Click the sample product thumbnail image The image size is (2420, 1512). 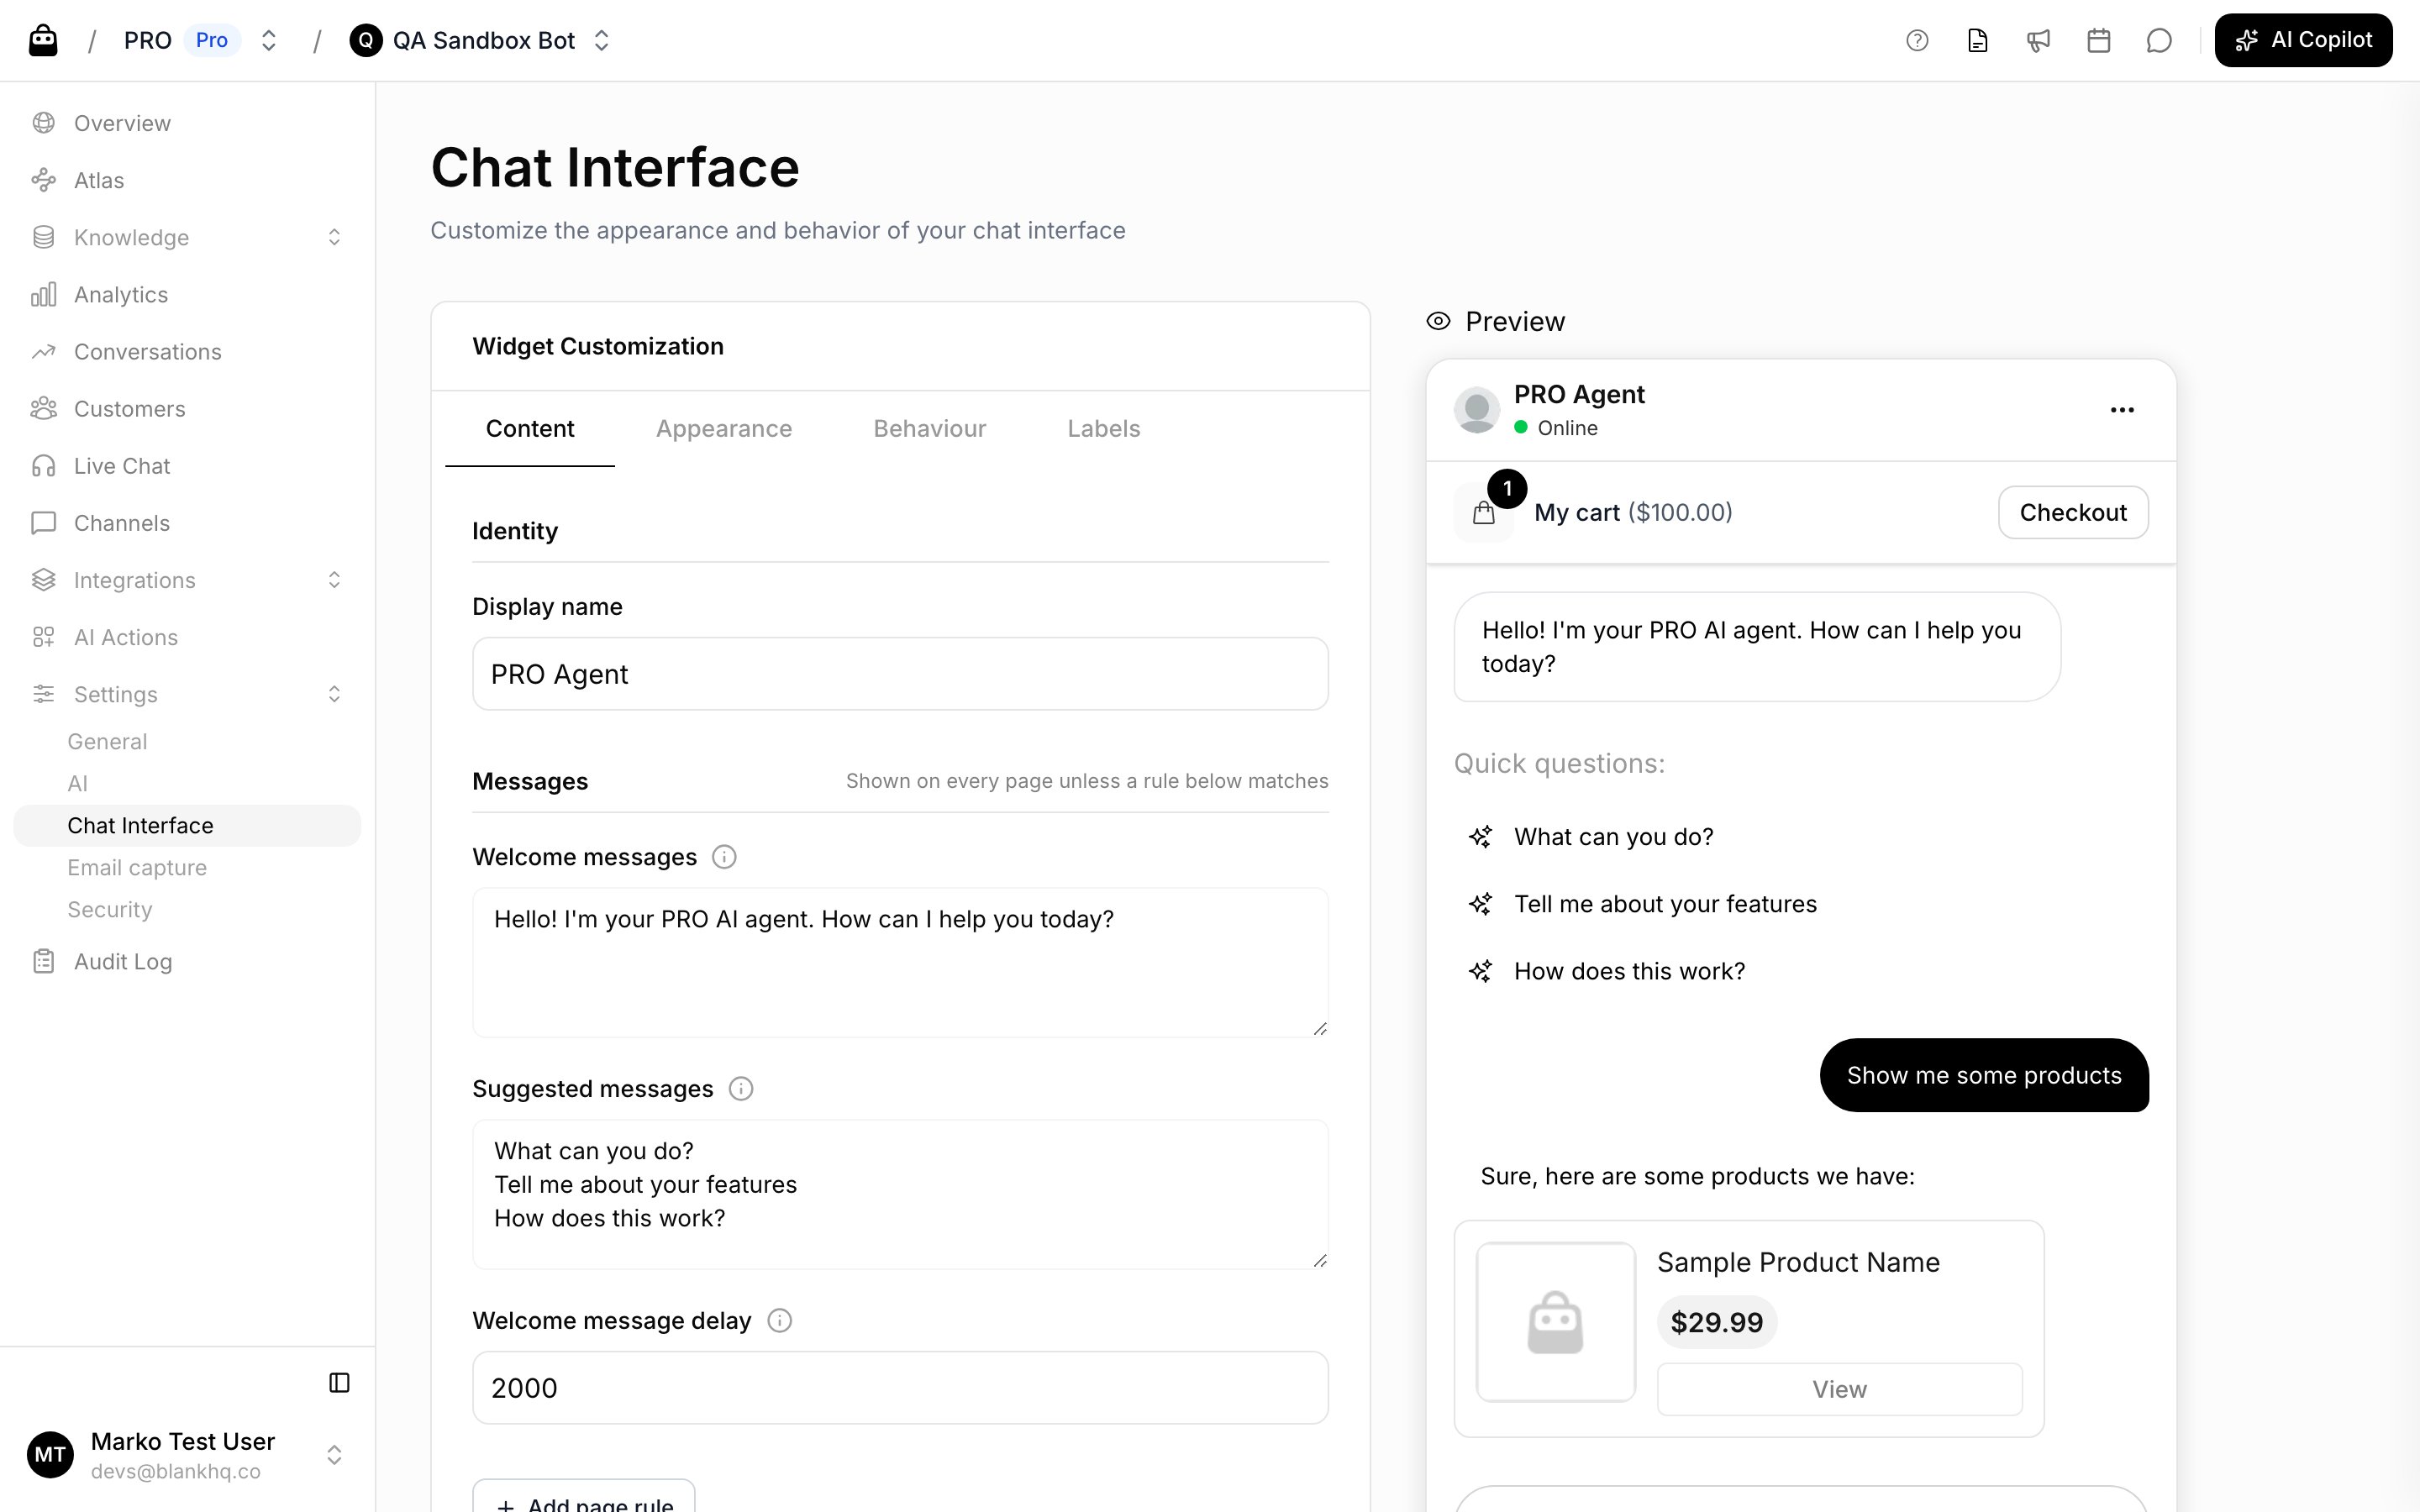tap(1556, 1322)
